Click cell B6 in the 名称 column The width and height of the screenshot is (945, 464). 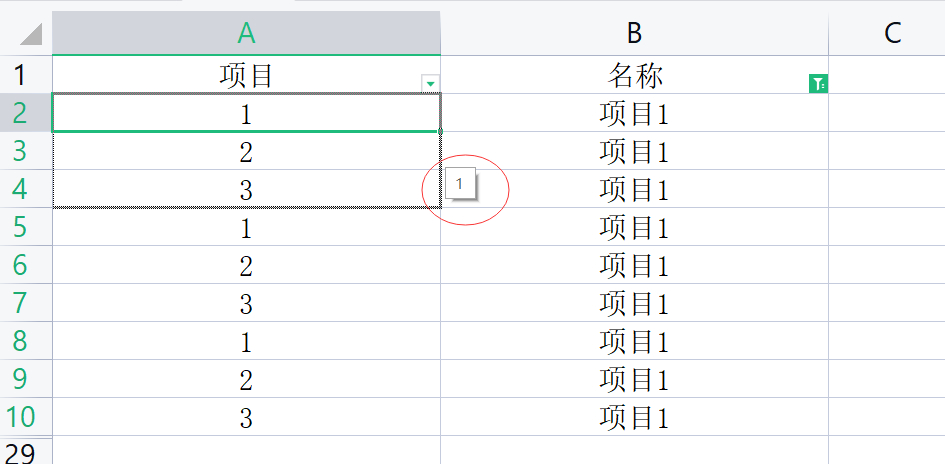coord(634,265)
